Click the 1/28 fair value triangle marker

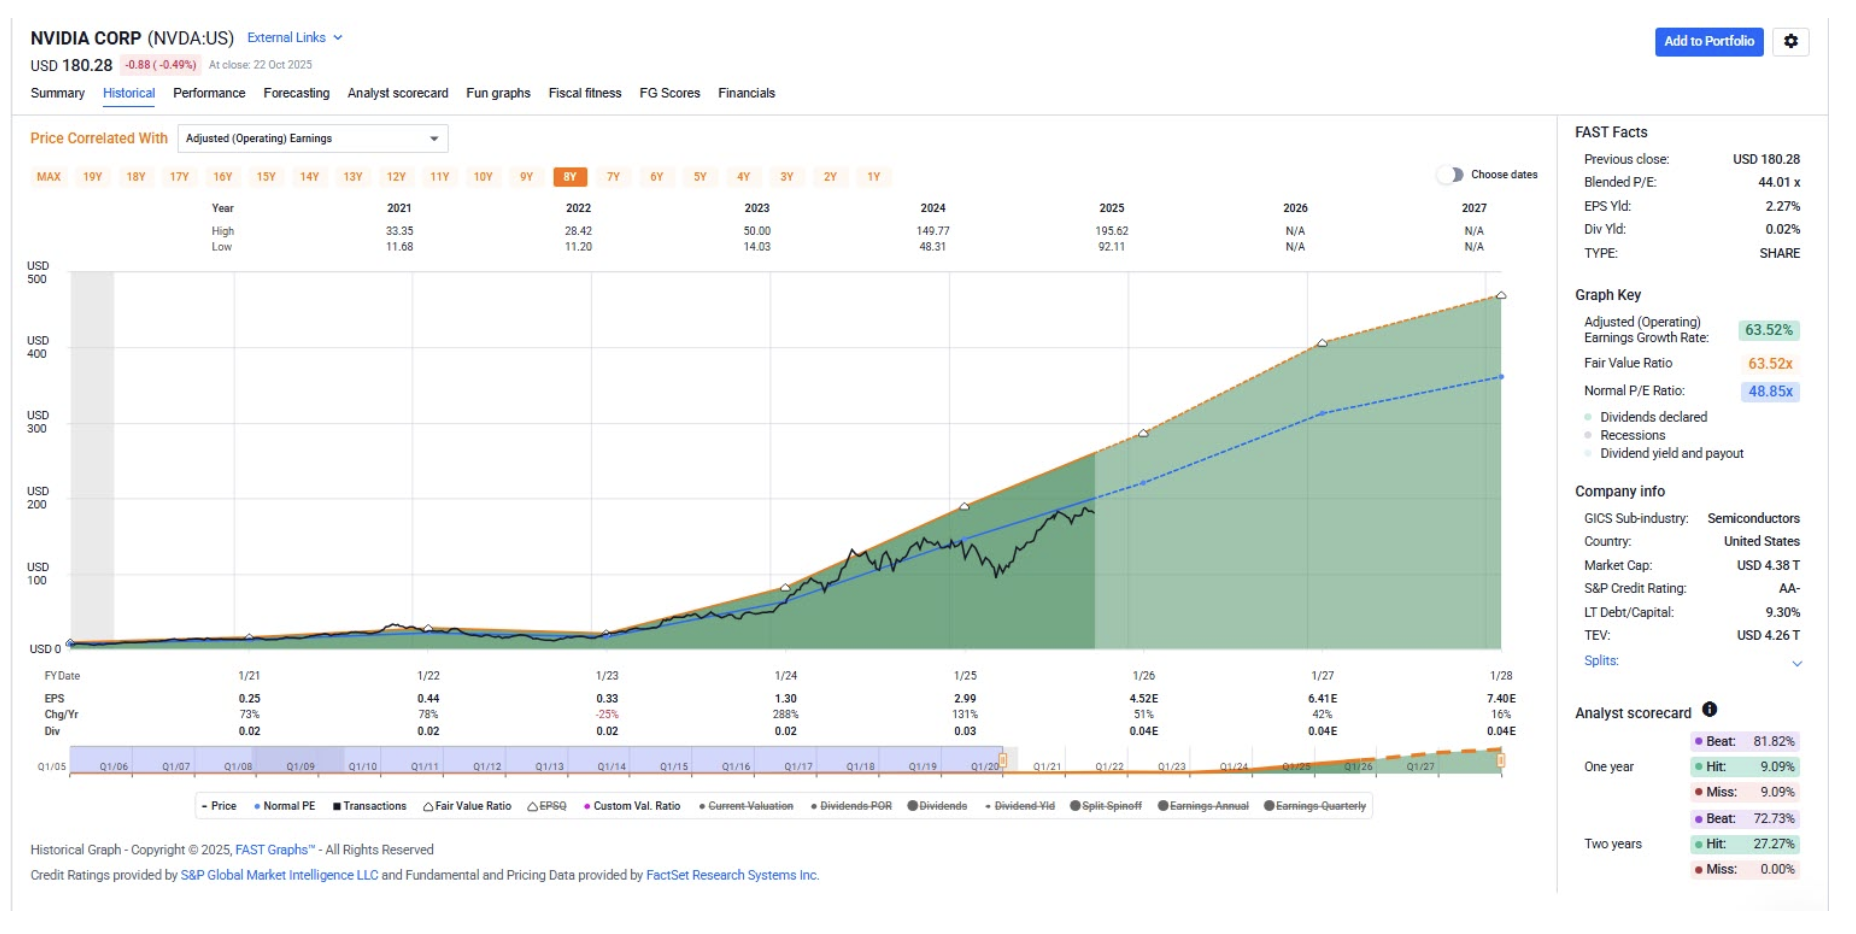pos(1500,295)
